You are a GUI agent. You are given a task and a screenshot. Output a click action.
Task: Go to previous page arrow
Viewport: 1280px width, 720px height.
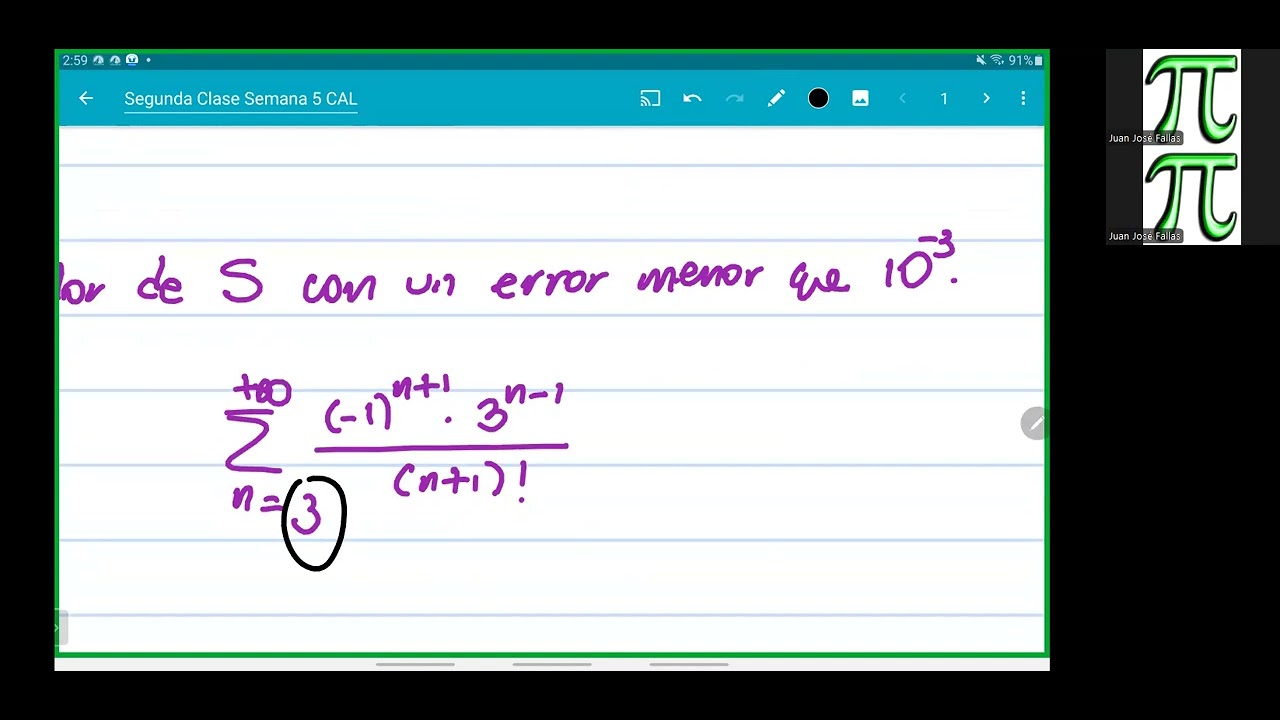pyautogui.click(x=902, y=98)
